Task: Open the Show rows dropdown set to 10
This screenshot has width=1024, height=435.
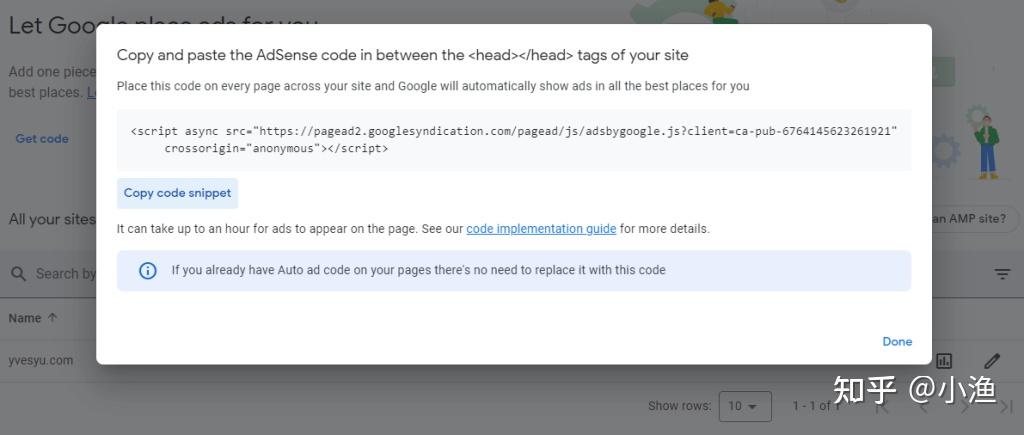Action: pos(744,406)
